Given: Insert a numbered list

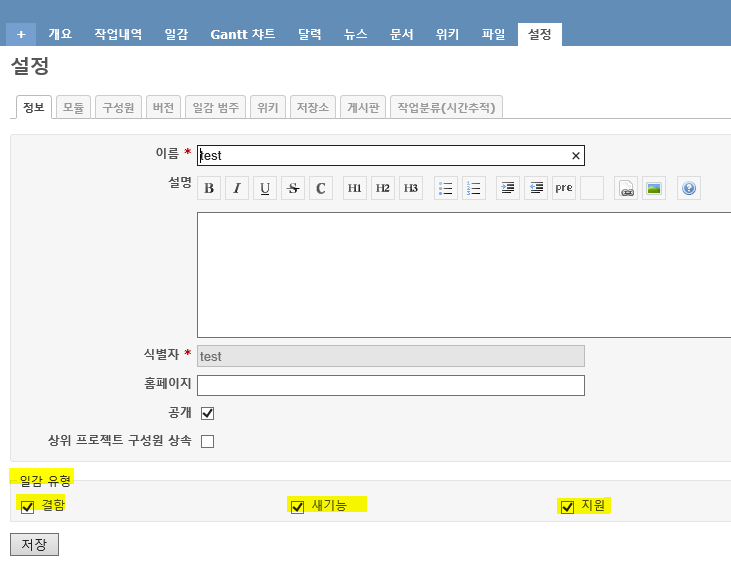Looking at the screenshot, I should (x=474, y=188).
